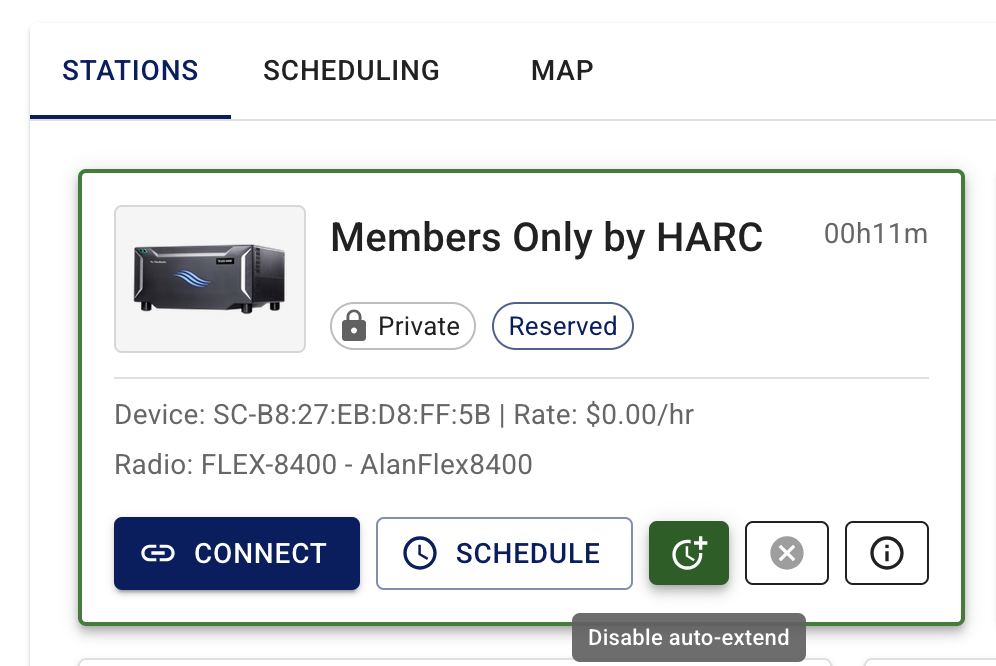The height and width of the screenshot is (666, 996).
Task: Cancel reservation using the gray X button
Action: click(x=786, y=553)
